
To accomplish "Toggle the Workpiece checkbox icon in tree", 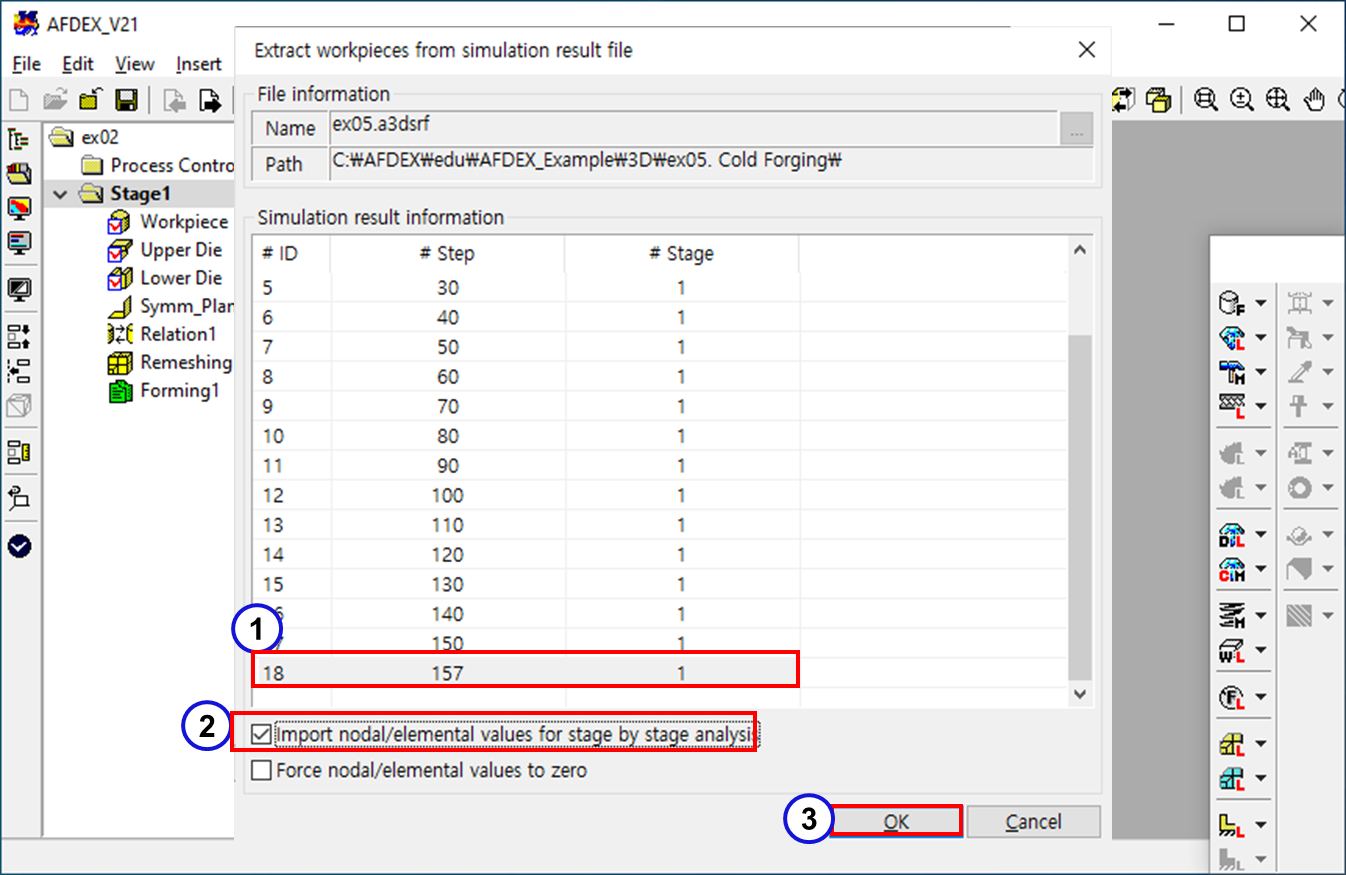I will [119, 222].
